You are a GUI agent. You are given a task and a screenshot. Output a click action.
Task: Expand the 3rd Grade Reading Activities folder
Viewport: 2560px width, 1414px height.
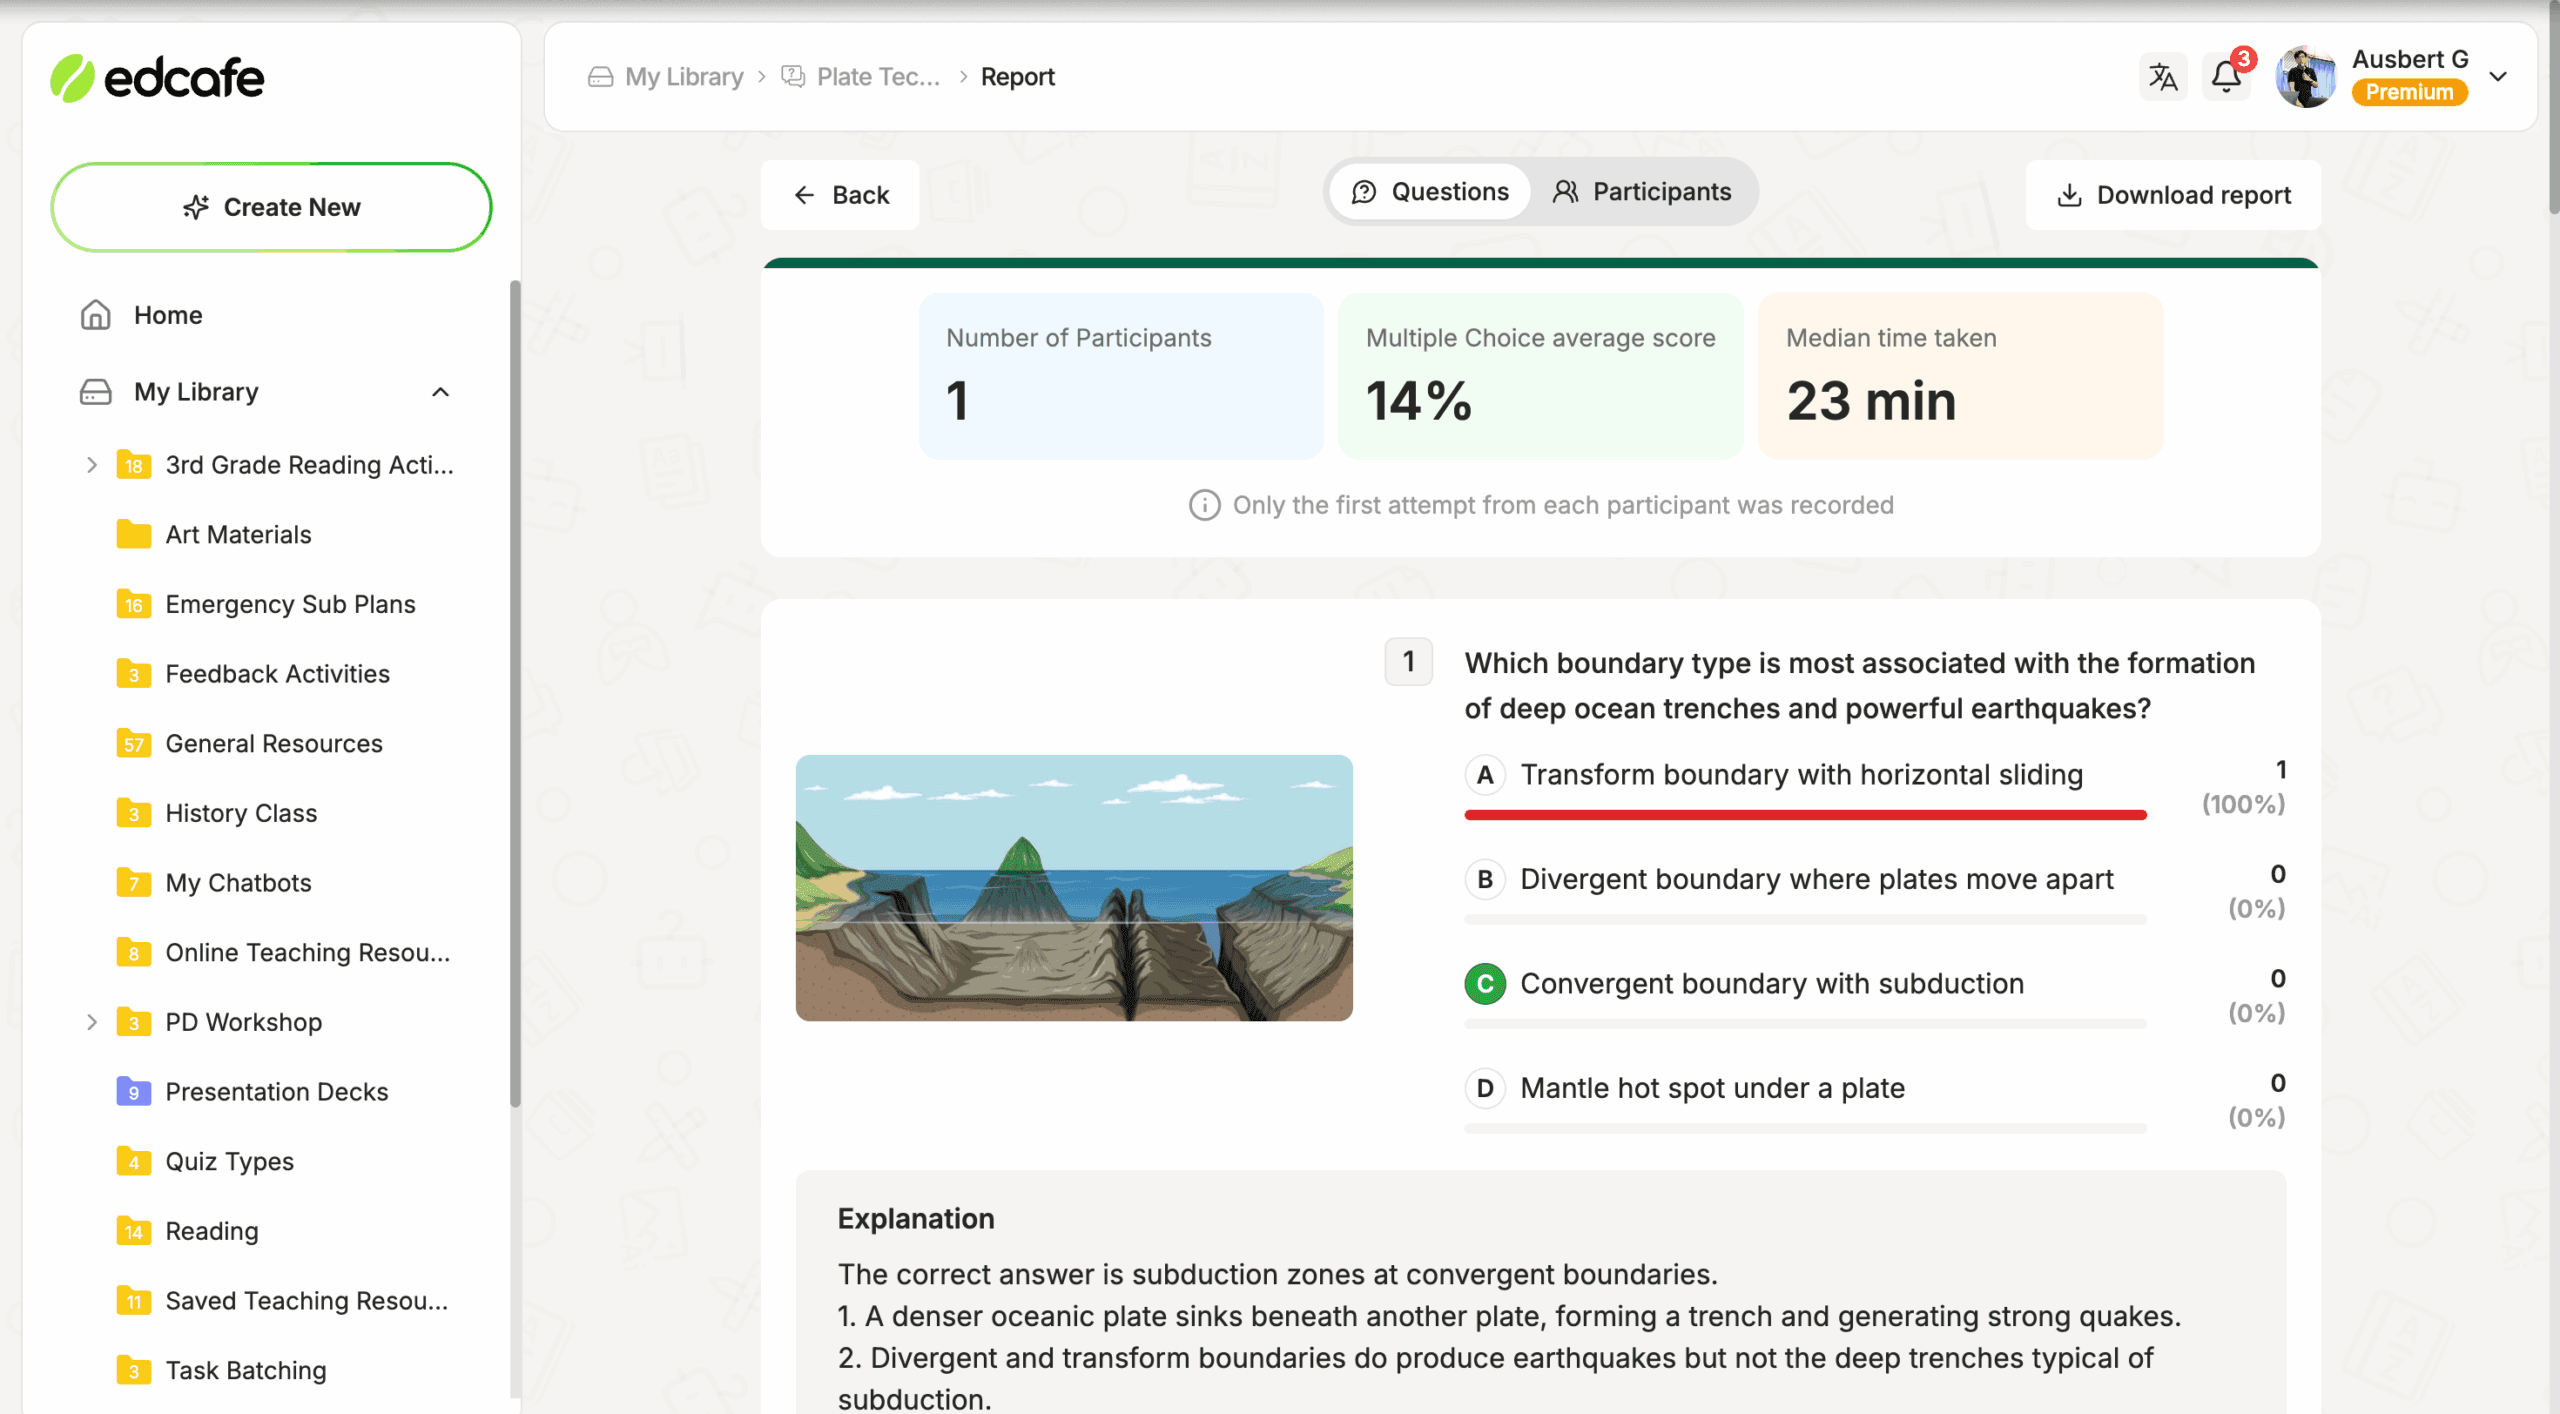(x=91, y=465)
